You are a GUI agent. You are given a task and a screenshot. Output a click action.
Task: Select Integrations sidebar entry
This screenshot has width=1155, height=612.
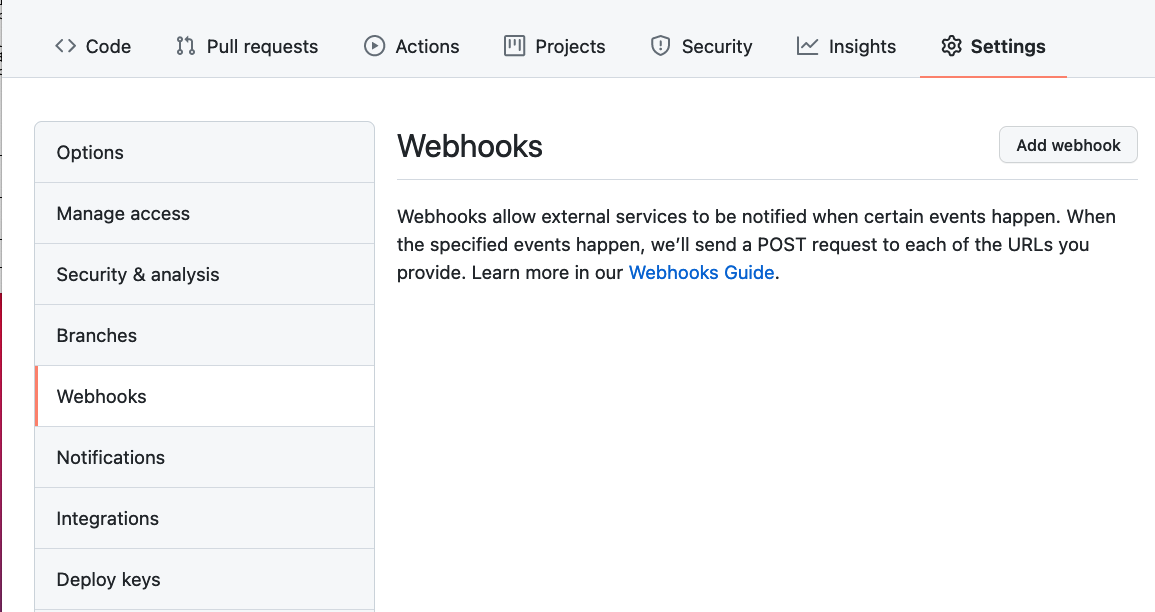pyautogui.click(x=205, y=518)
